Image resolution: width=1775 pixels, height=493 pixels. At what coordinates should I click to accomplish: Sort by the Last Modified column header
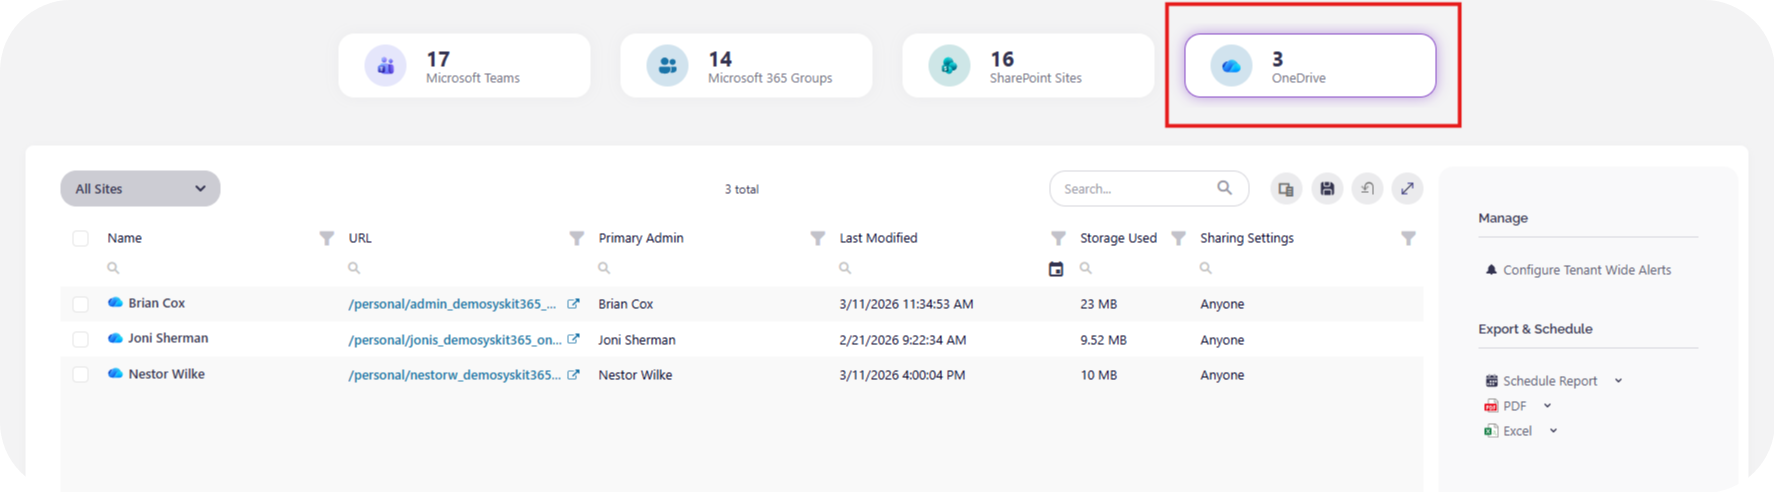point(878,238)
